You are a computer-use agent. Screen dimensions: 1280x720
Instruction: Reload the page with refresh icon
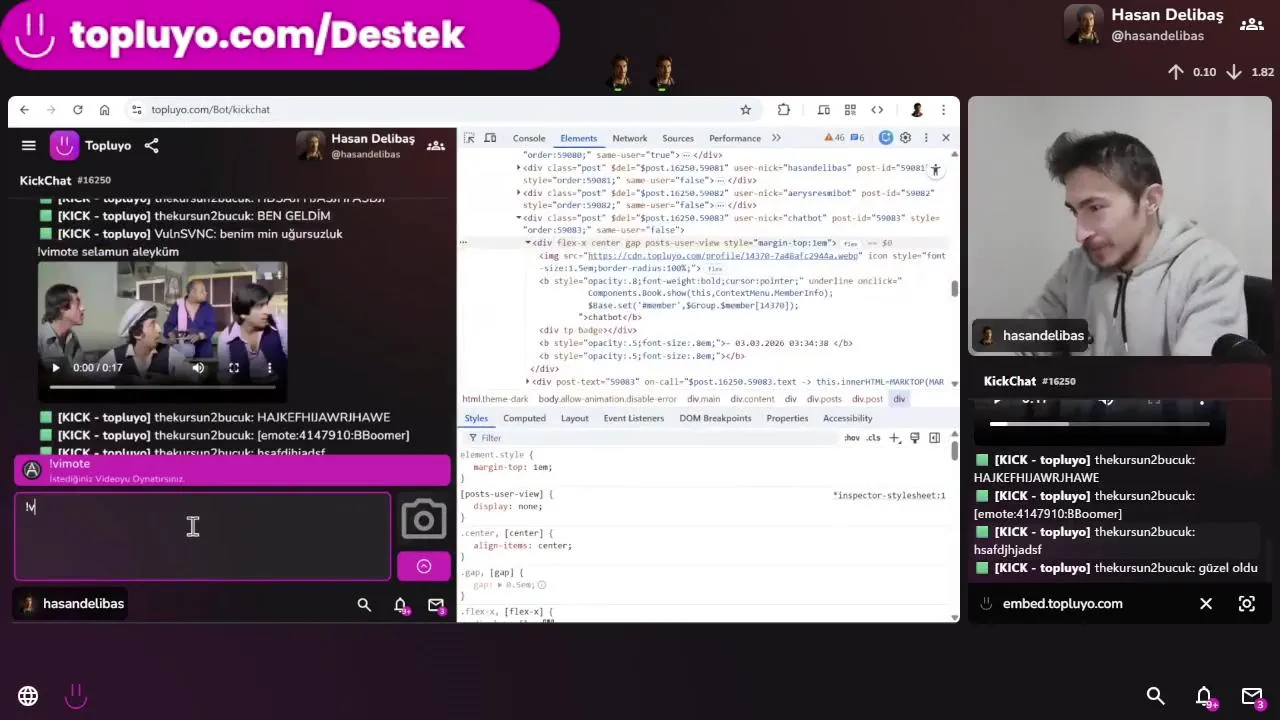pyautogui.click(x=77, y=110)
